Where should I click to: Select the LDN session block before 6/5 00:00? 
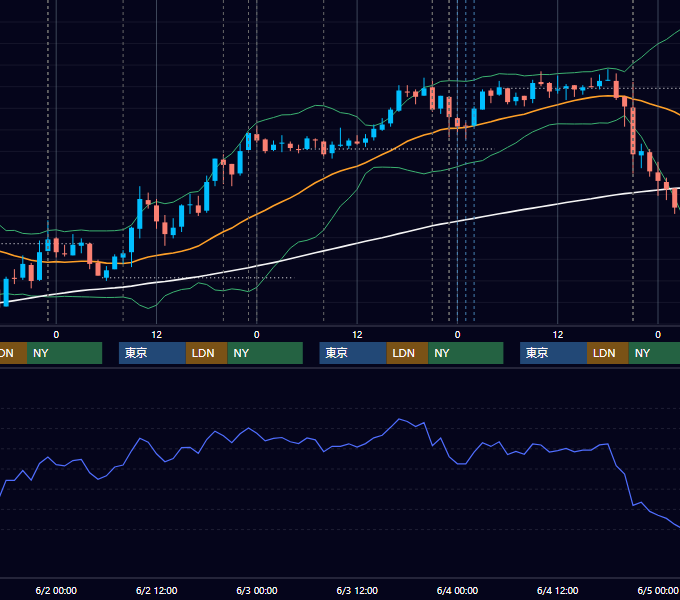click(608, 353)
